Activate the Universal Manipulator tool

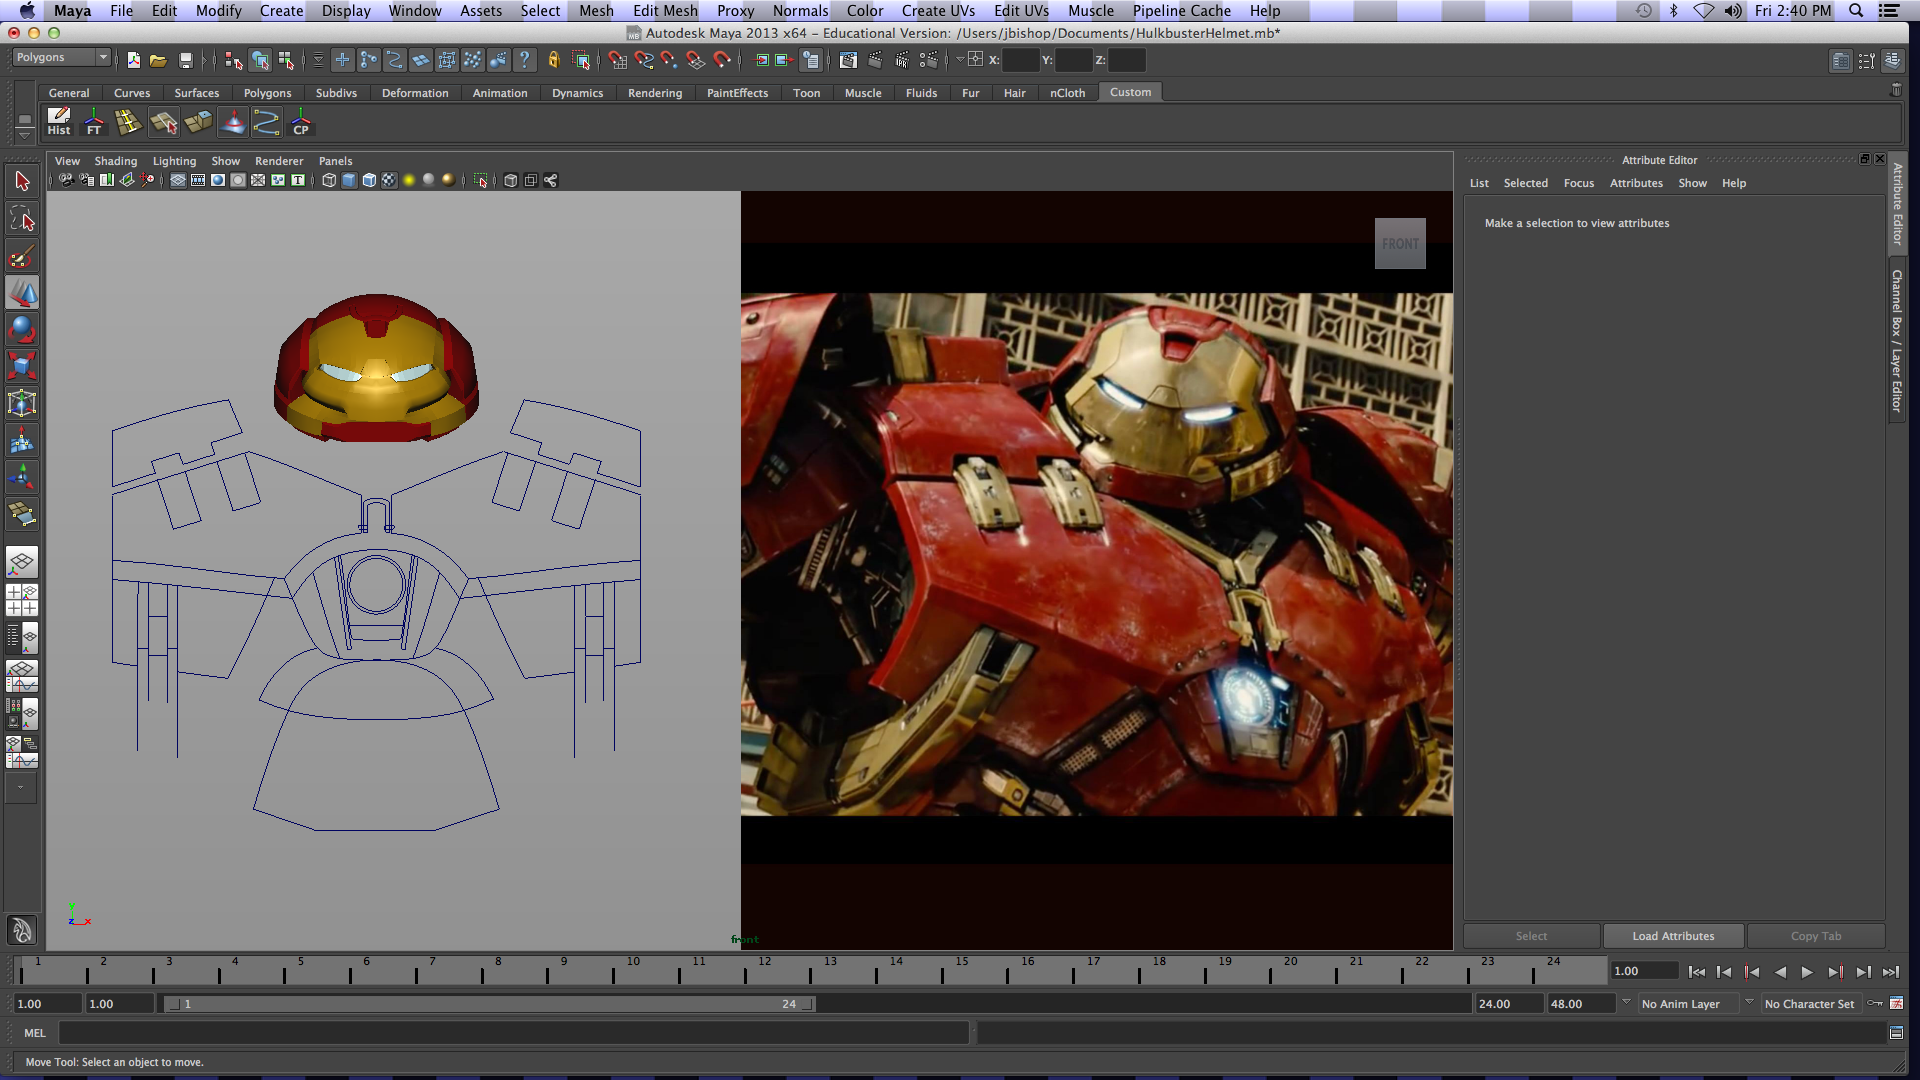22,403
